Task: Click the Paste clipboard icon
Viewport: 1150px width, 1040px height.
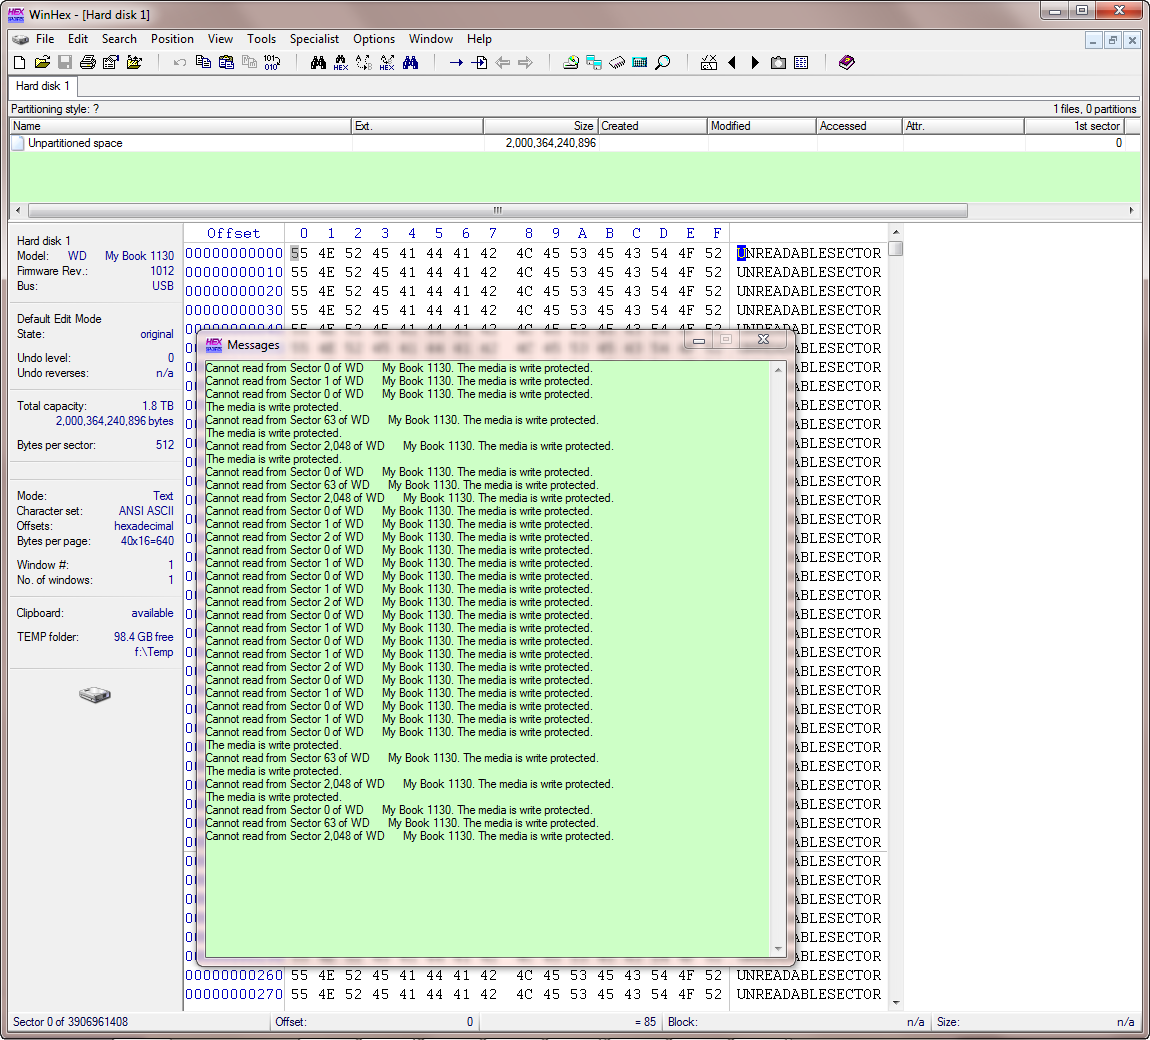Action: [x=227, y=63]
